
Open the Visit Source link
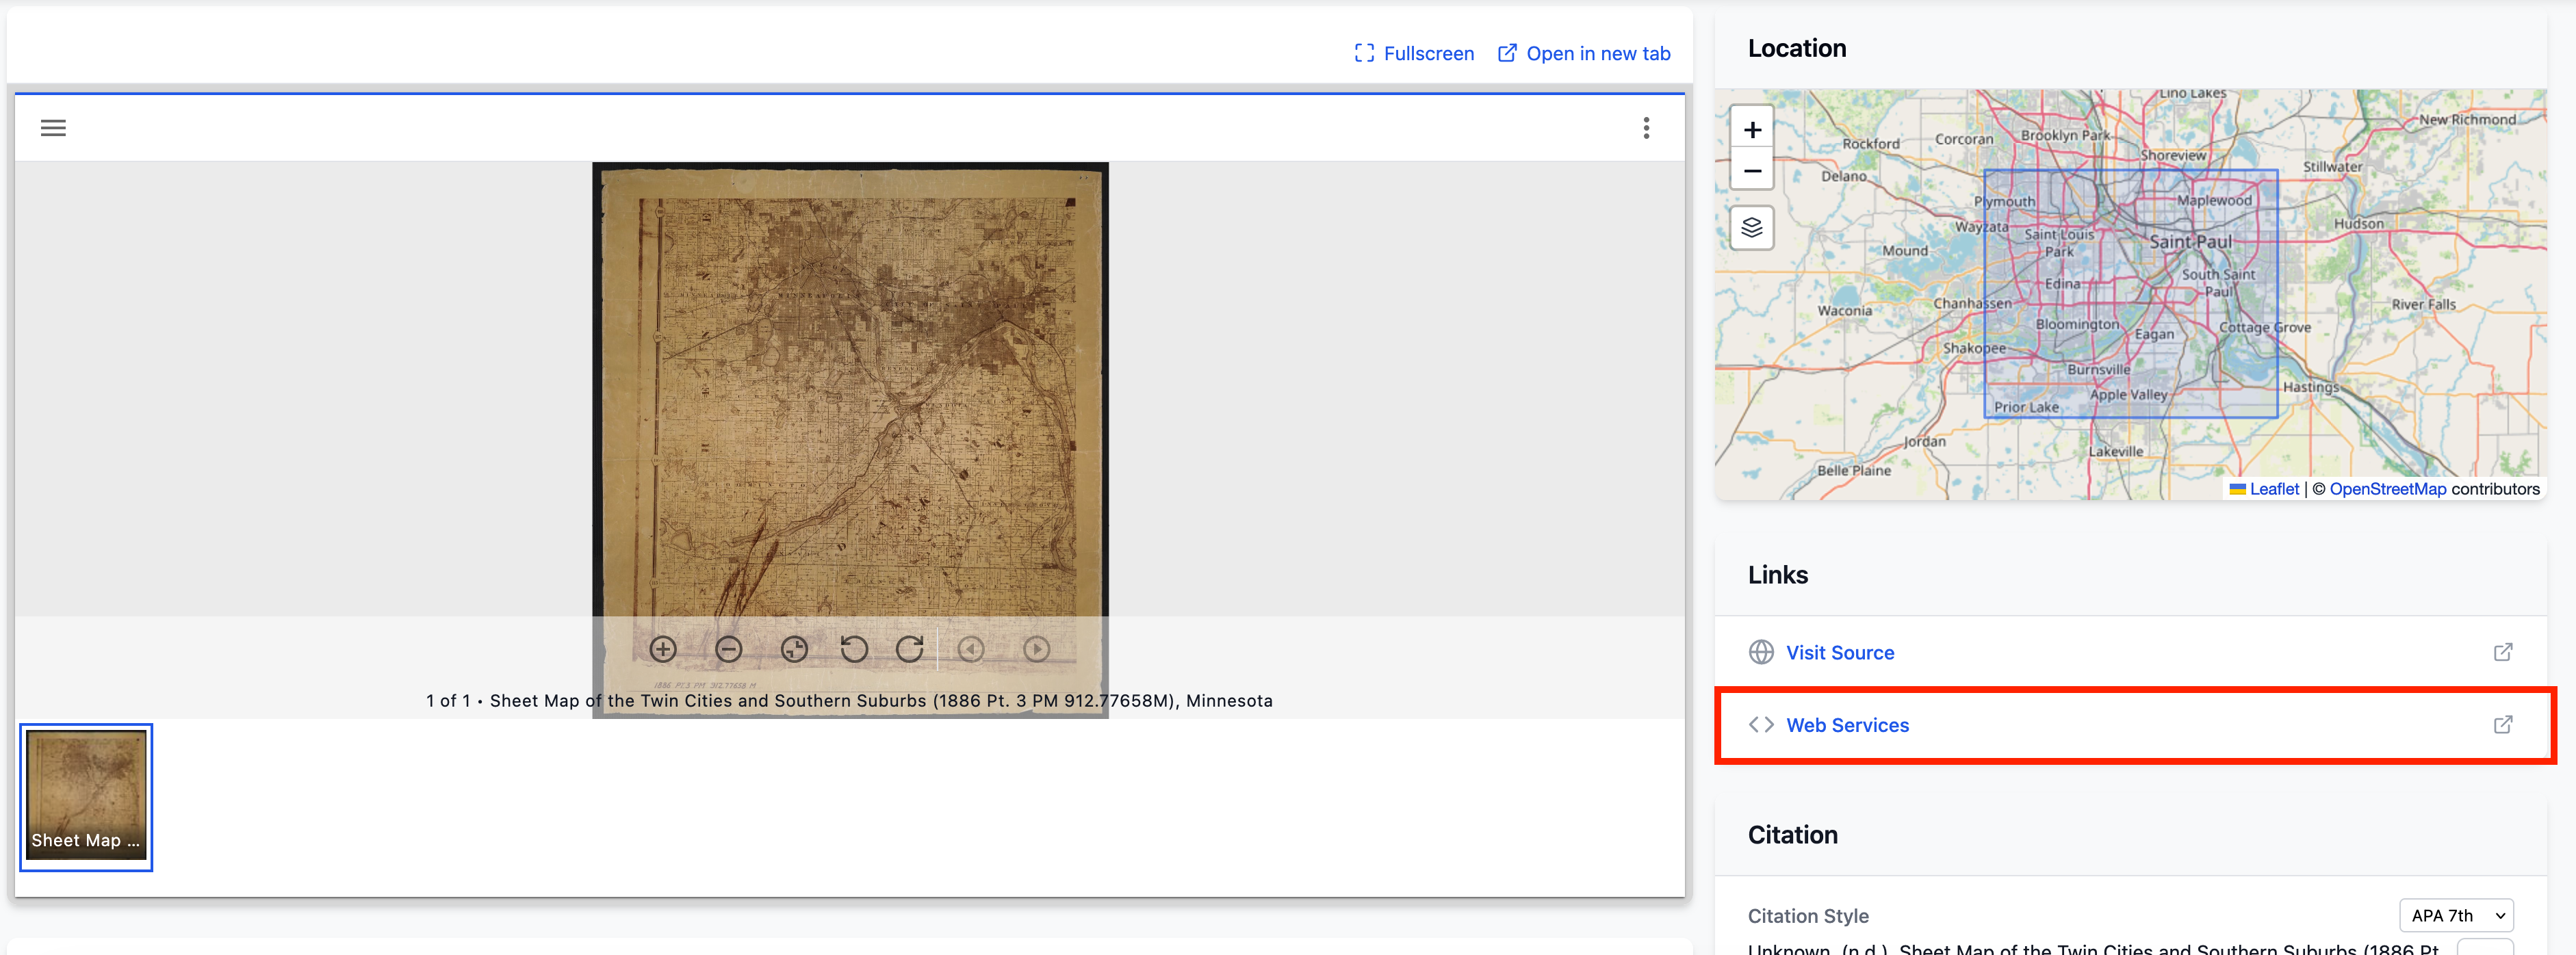[x=1840, y=652]
